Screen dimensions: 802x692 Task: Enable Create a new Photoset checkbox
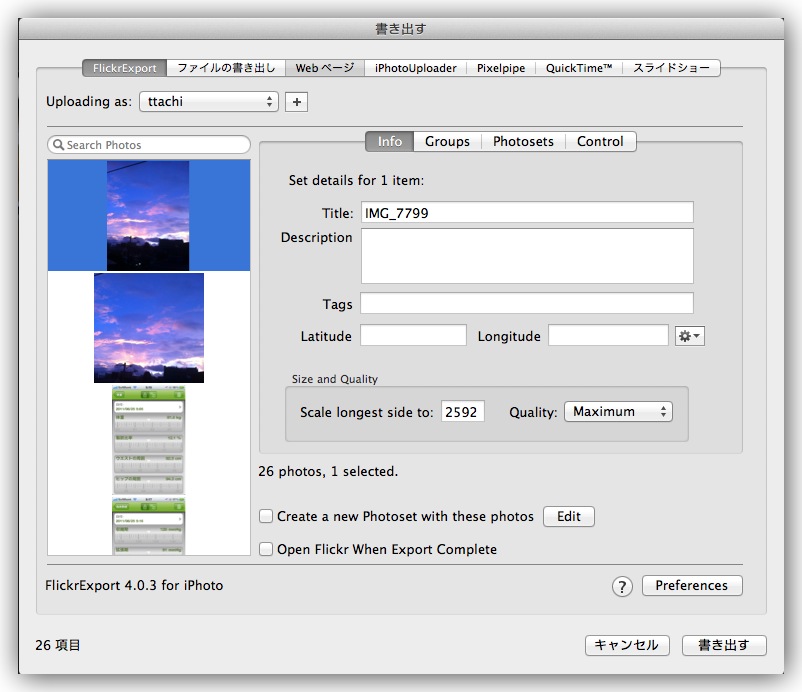266,517
